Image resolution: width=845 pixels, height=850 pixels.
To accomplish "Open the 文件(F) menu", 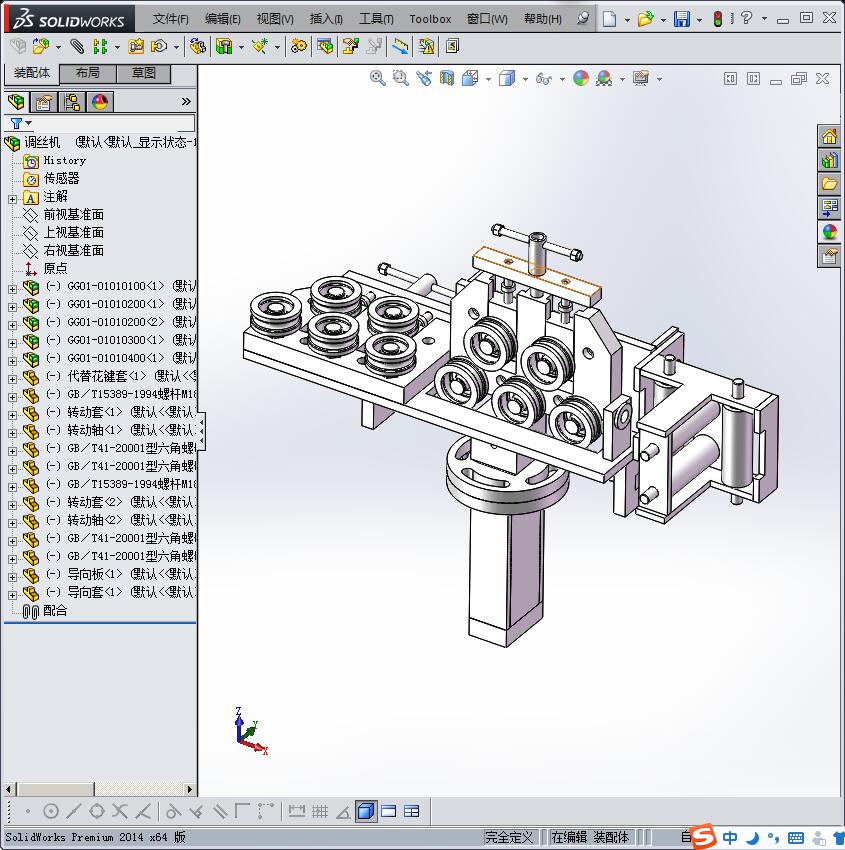I will (171, 19).
